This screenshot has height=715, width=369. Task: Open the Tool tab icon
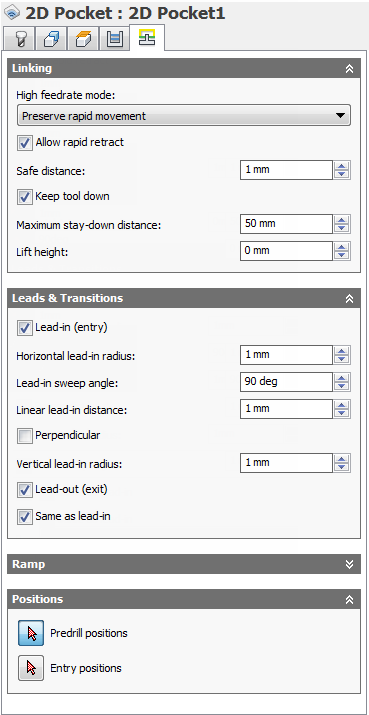tap(18, 39)
